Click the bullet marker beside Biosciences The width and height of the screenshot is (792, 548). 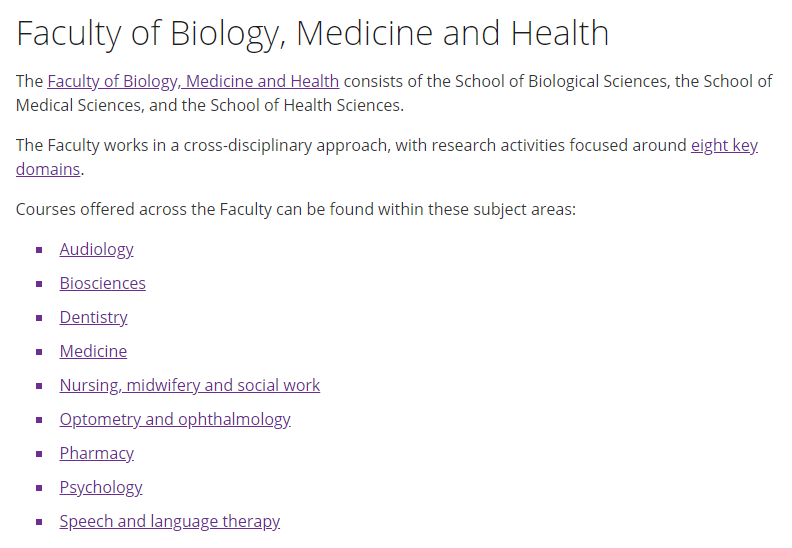39,284
